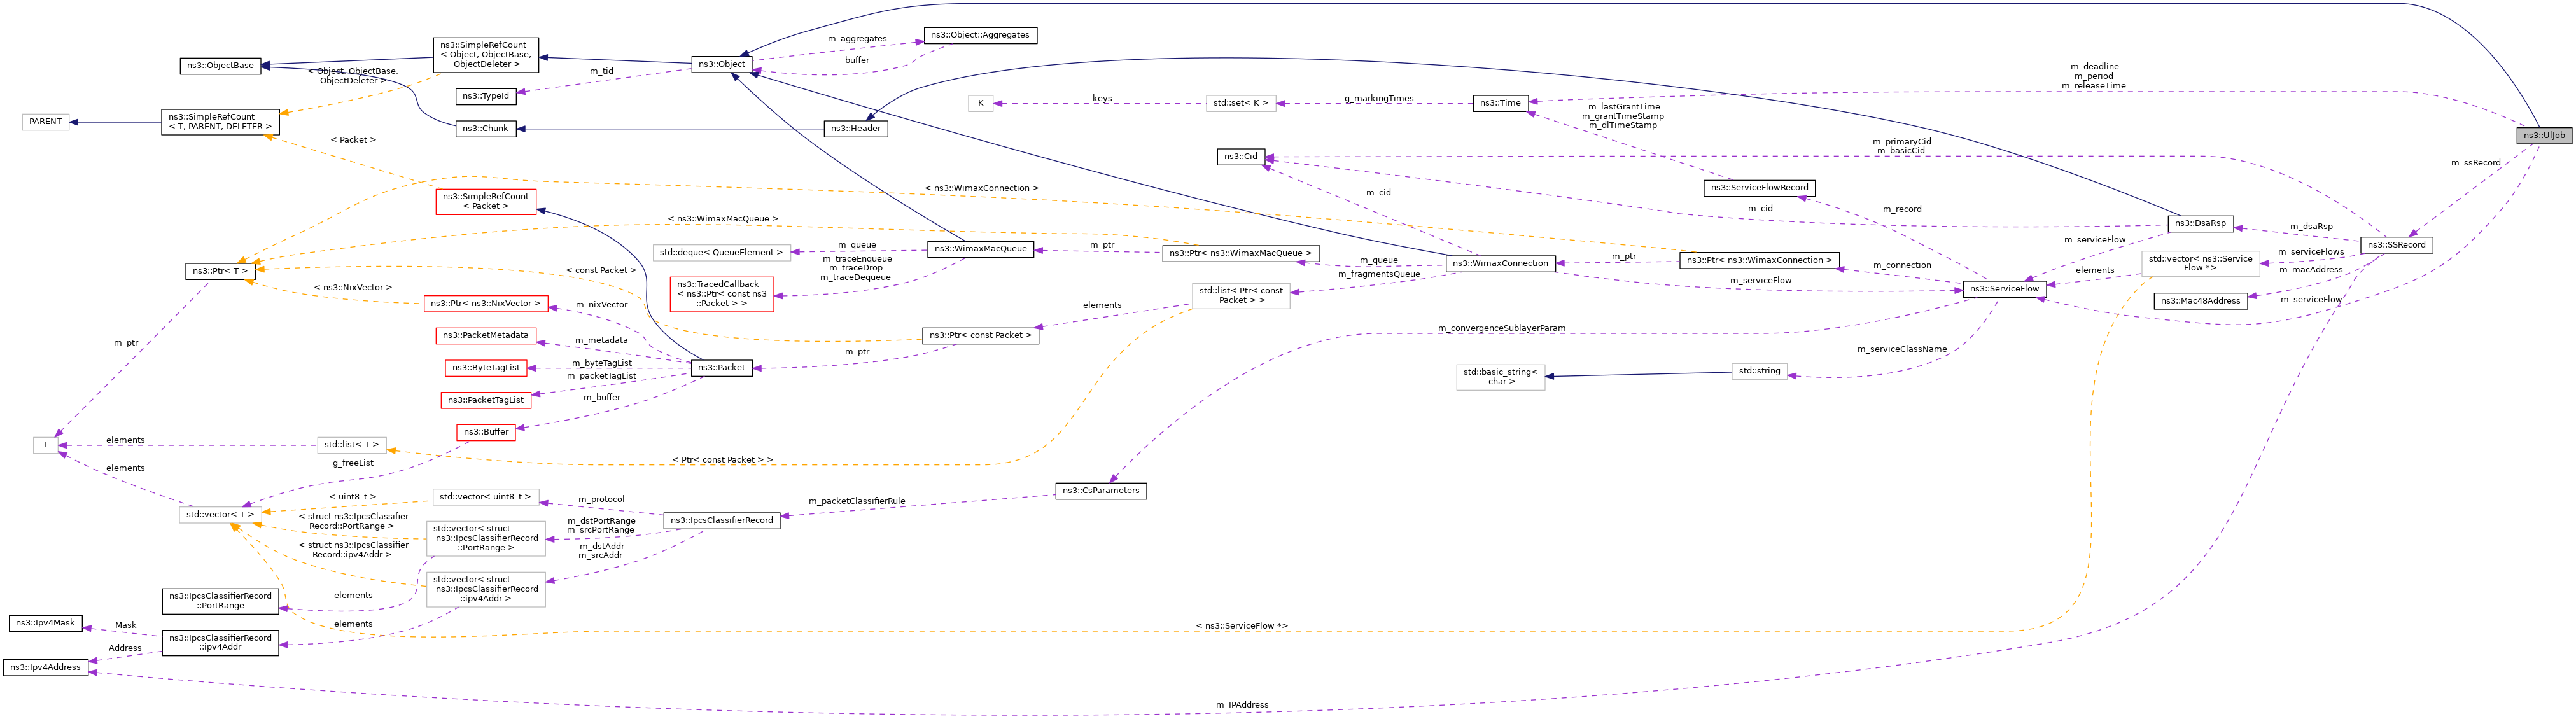Open the std::set< K > node

tap(1241, 103)
